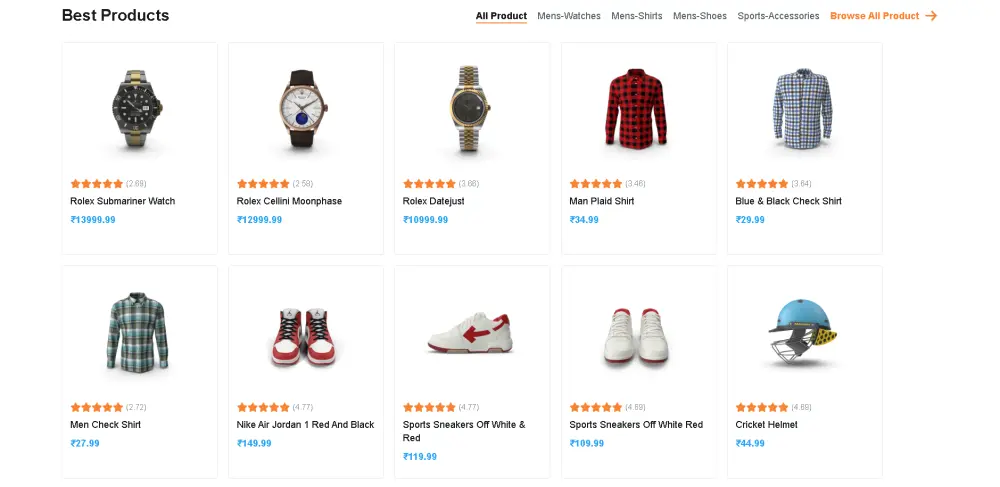Click star rating of Rolex Submariner Watch
The width and height of the screenshot is (1000, 487).
click(x=97, y=184)
